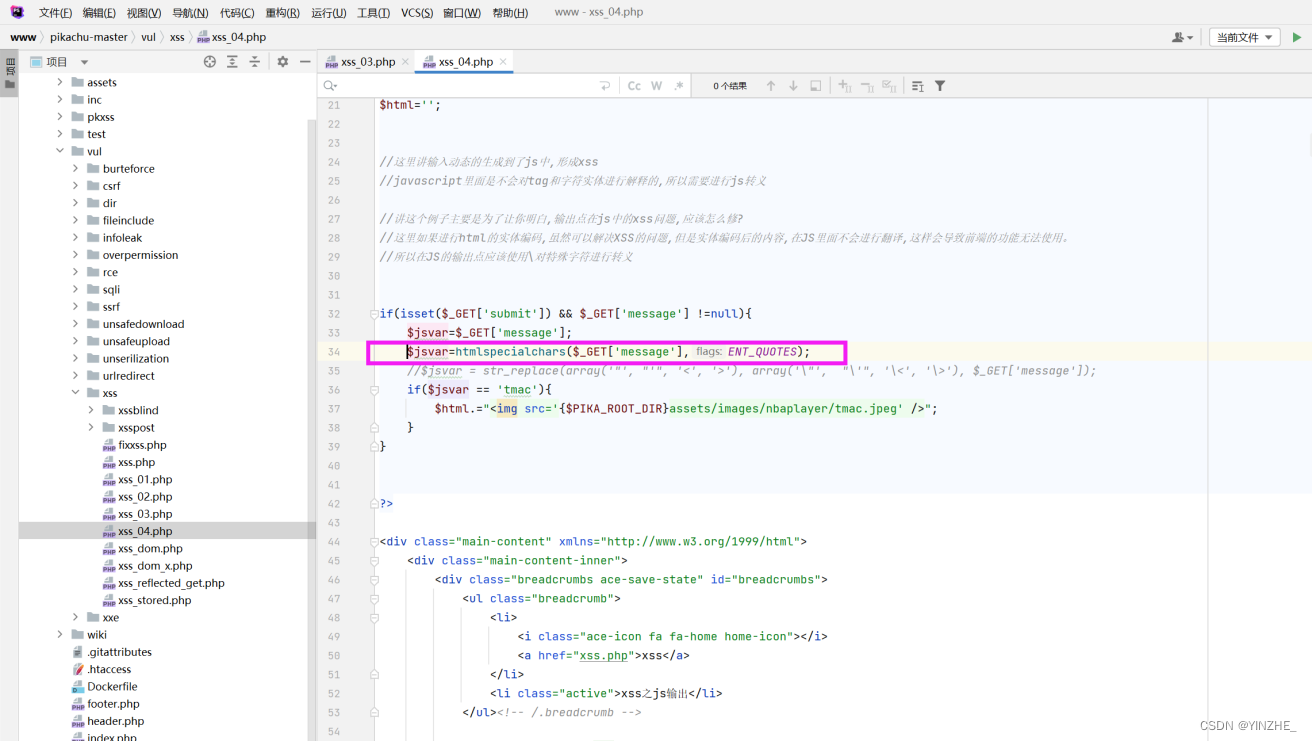This screenshot has height=741, width=1312.
Task: Click xss_04.php in navigation bar breadcrumb
Action: coord(231,37)
